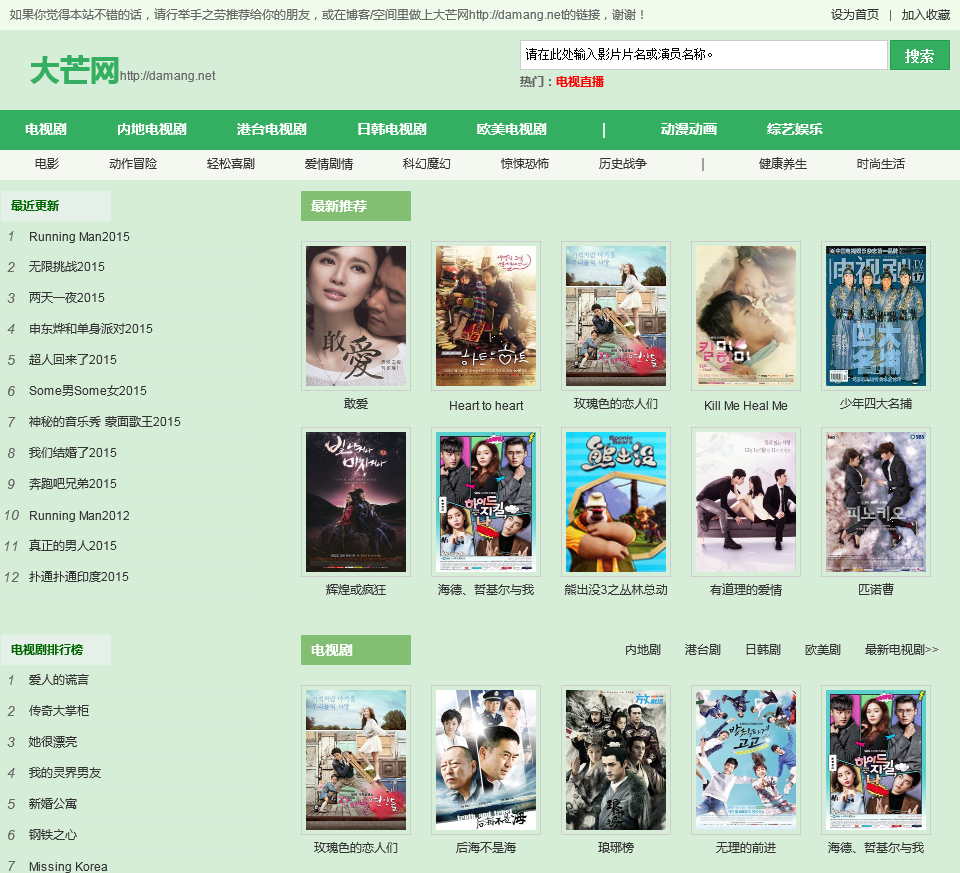Viewport: 960px width, 873px height.
Task: Click the 玫瑰色的恋人们 poster under 最新推荐
Action: (x=616, y=316)
